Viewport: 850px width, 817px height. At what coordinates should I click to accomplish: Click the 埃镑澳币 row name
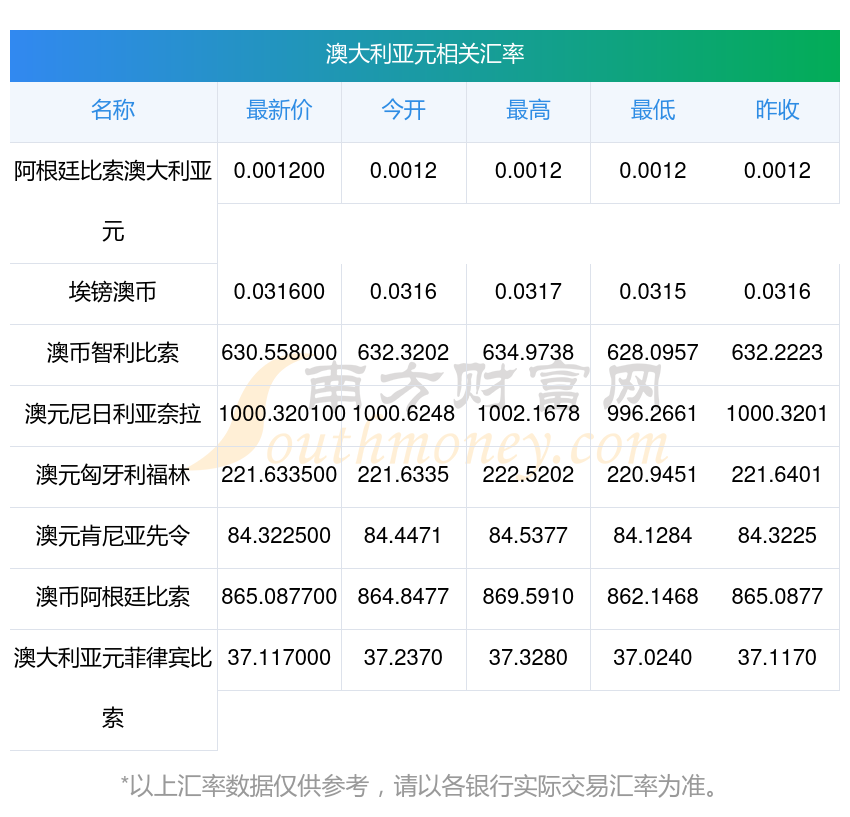113,292
